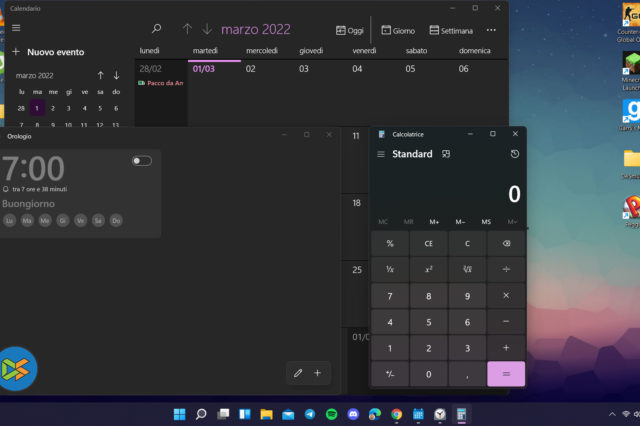The height and width of the screenshot is (426, 640).
Task: Click the plus key on Calculator
Action: [x=506, y=348]
